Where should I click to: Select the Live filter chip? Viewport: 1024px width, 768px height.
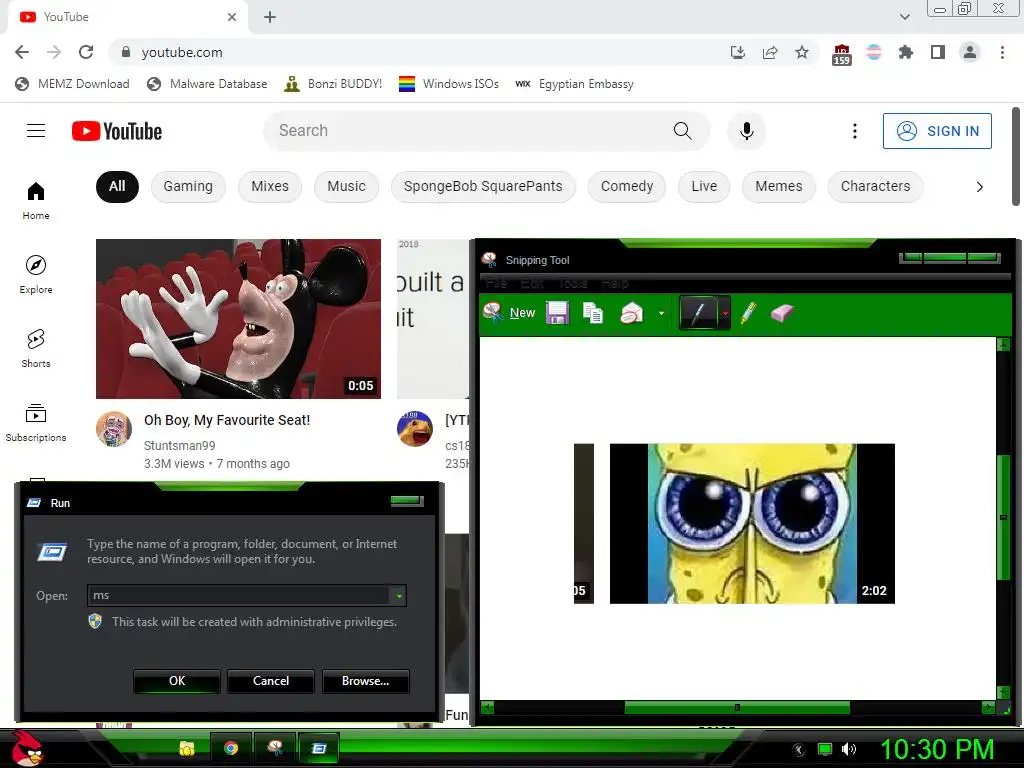[704, 186]
